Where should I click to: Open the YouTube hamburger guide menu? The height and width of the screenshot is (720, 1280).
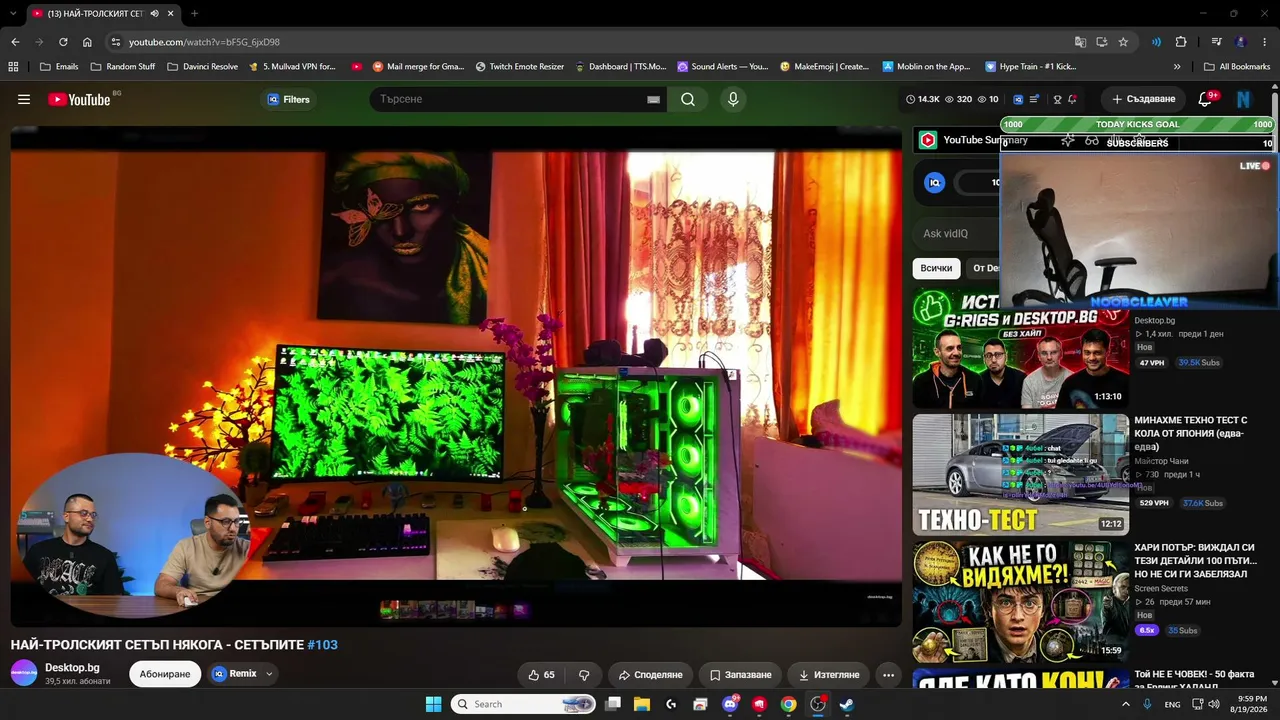pos(24,99)
